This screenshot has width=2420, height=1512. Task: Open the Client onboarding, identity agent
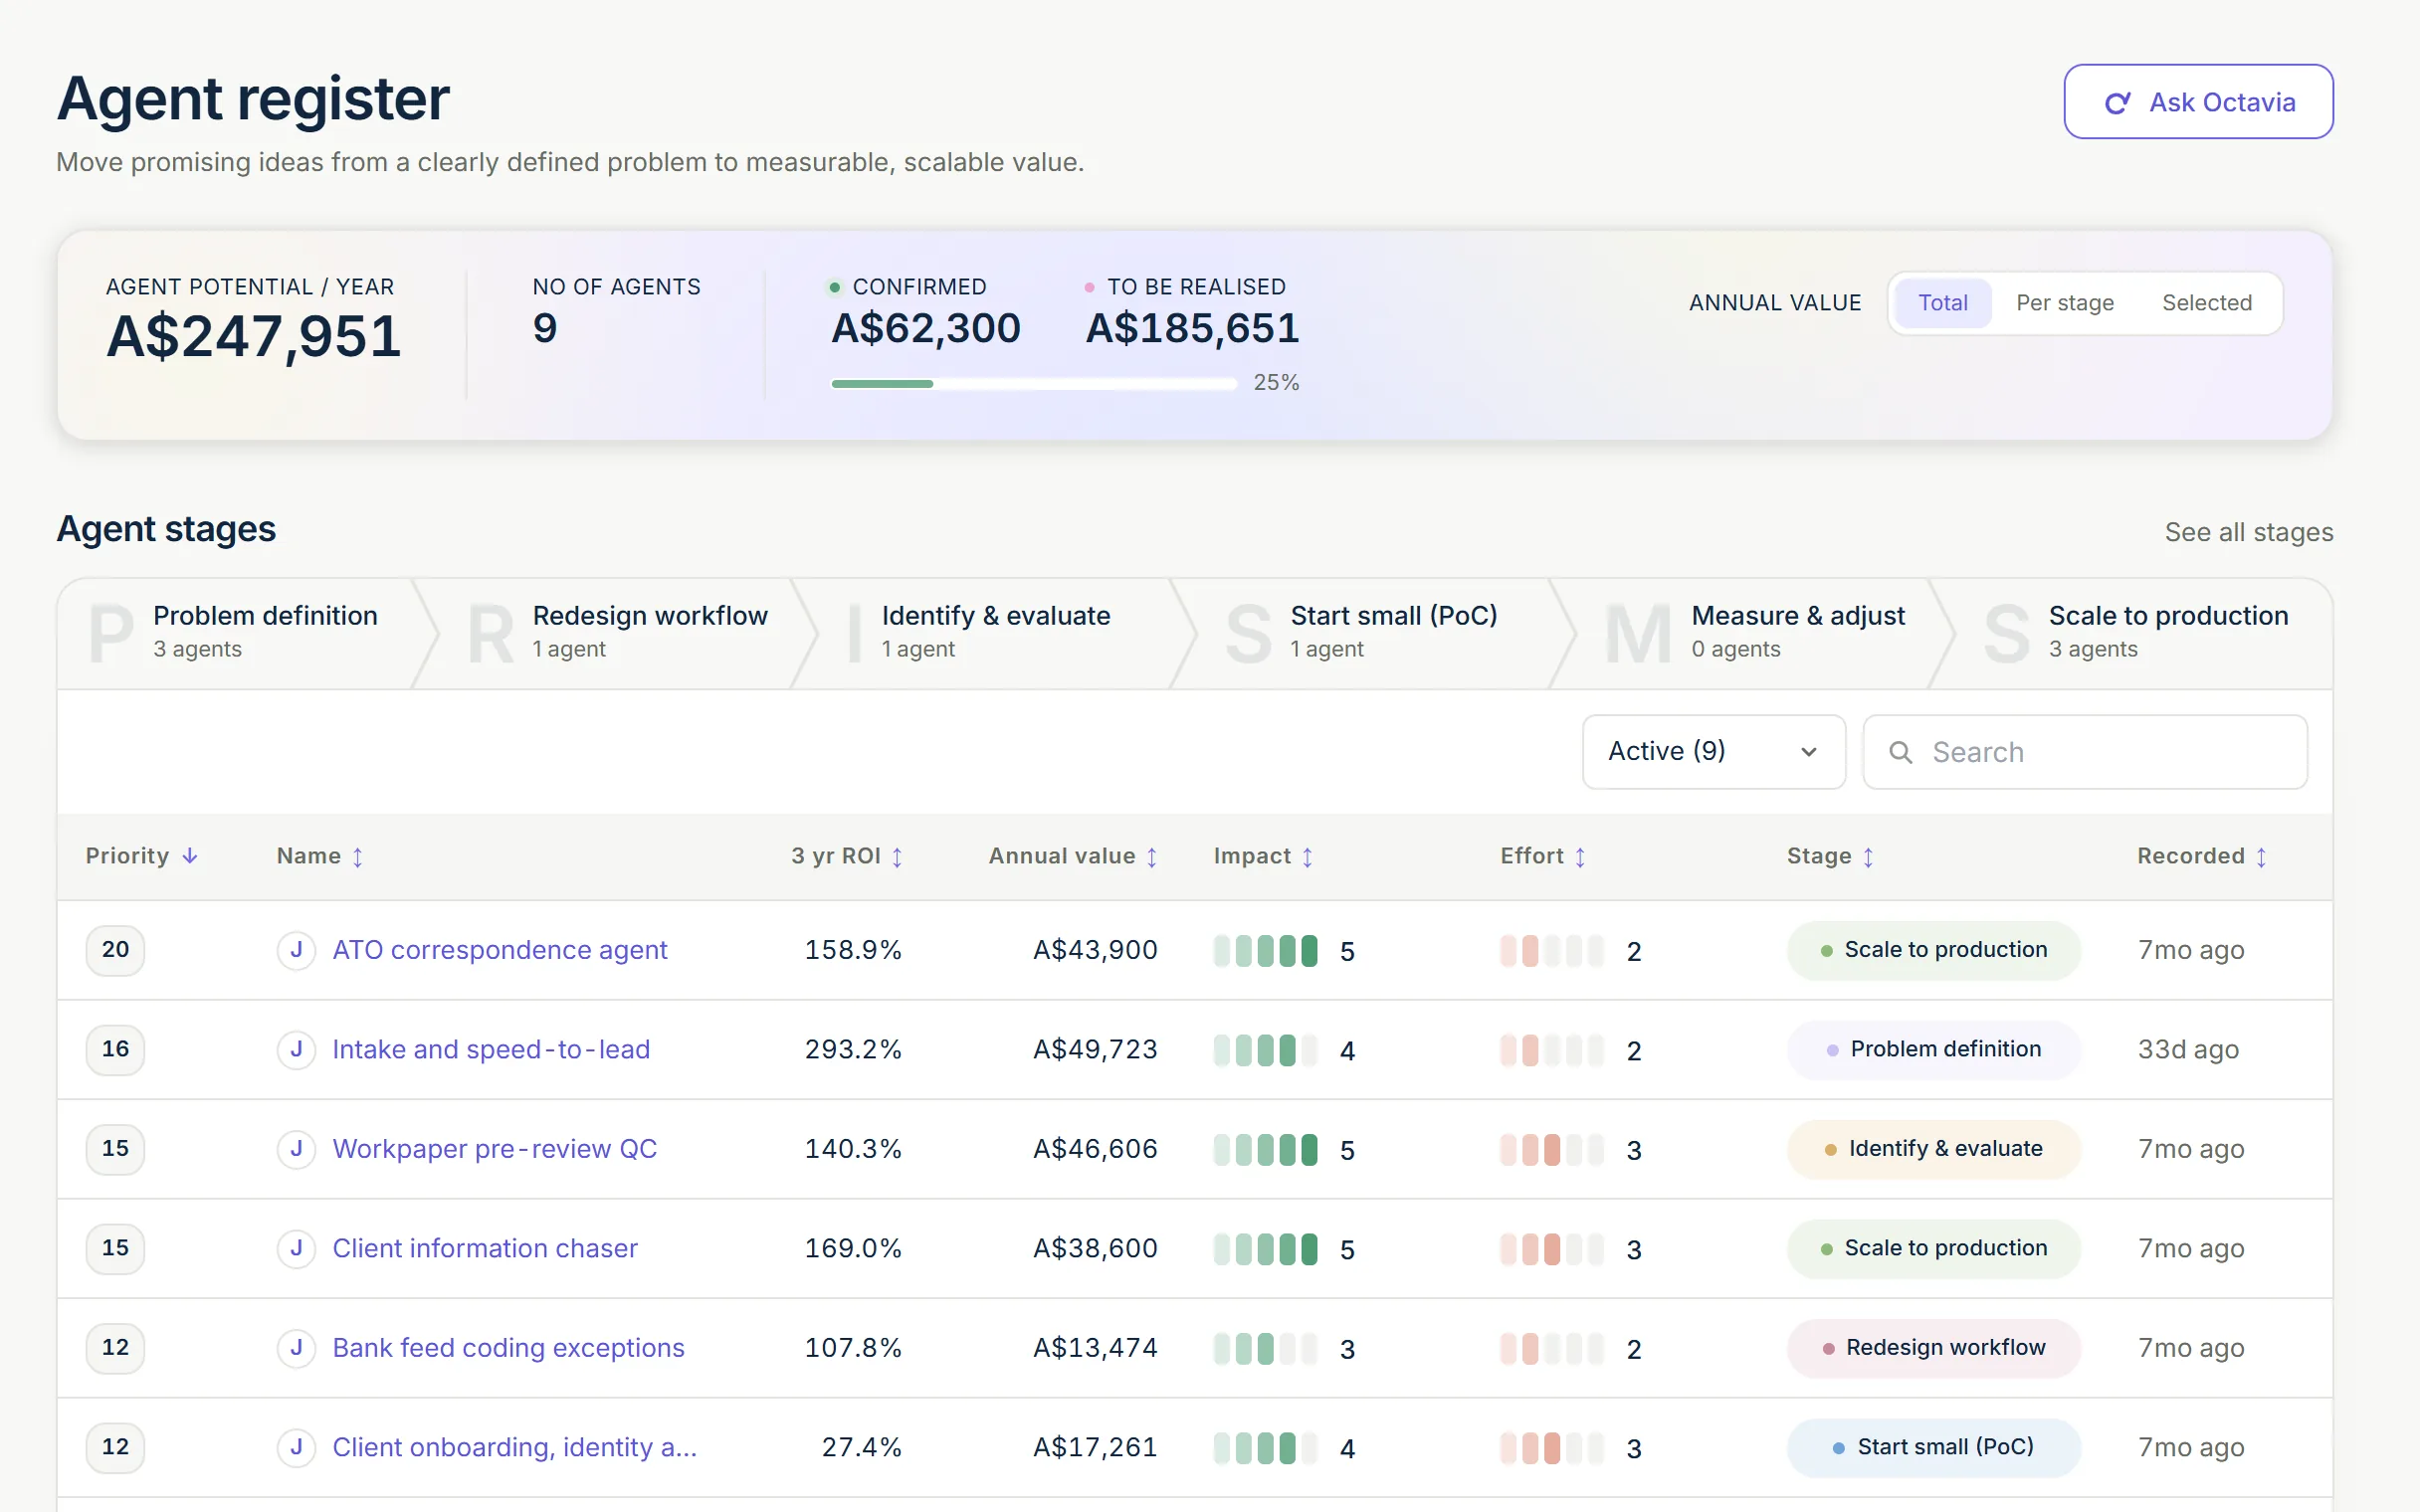514,1448
